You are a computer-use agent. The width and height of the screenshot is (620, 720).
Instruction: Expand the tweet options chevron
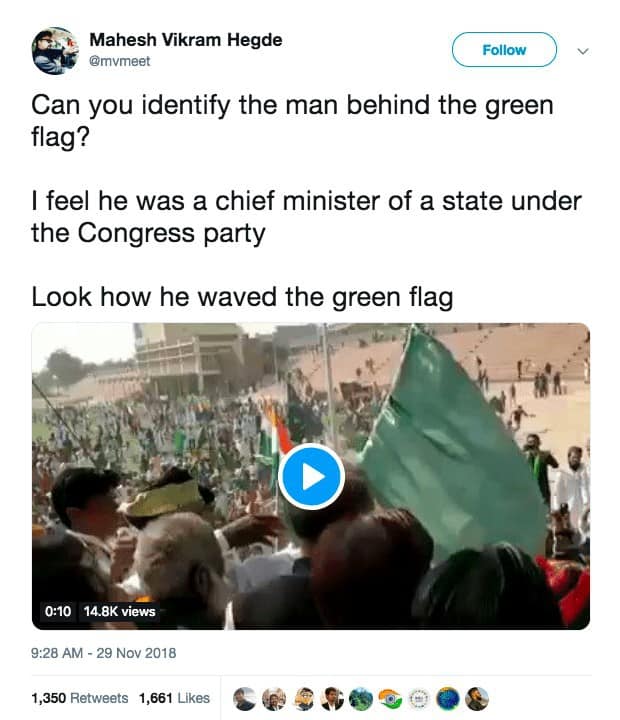pyautogui.click(x=585, y=50)
